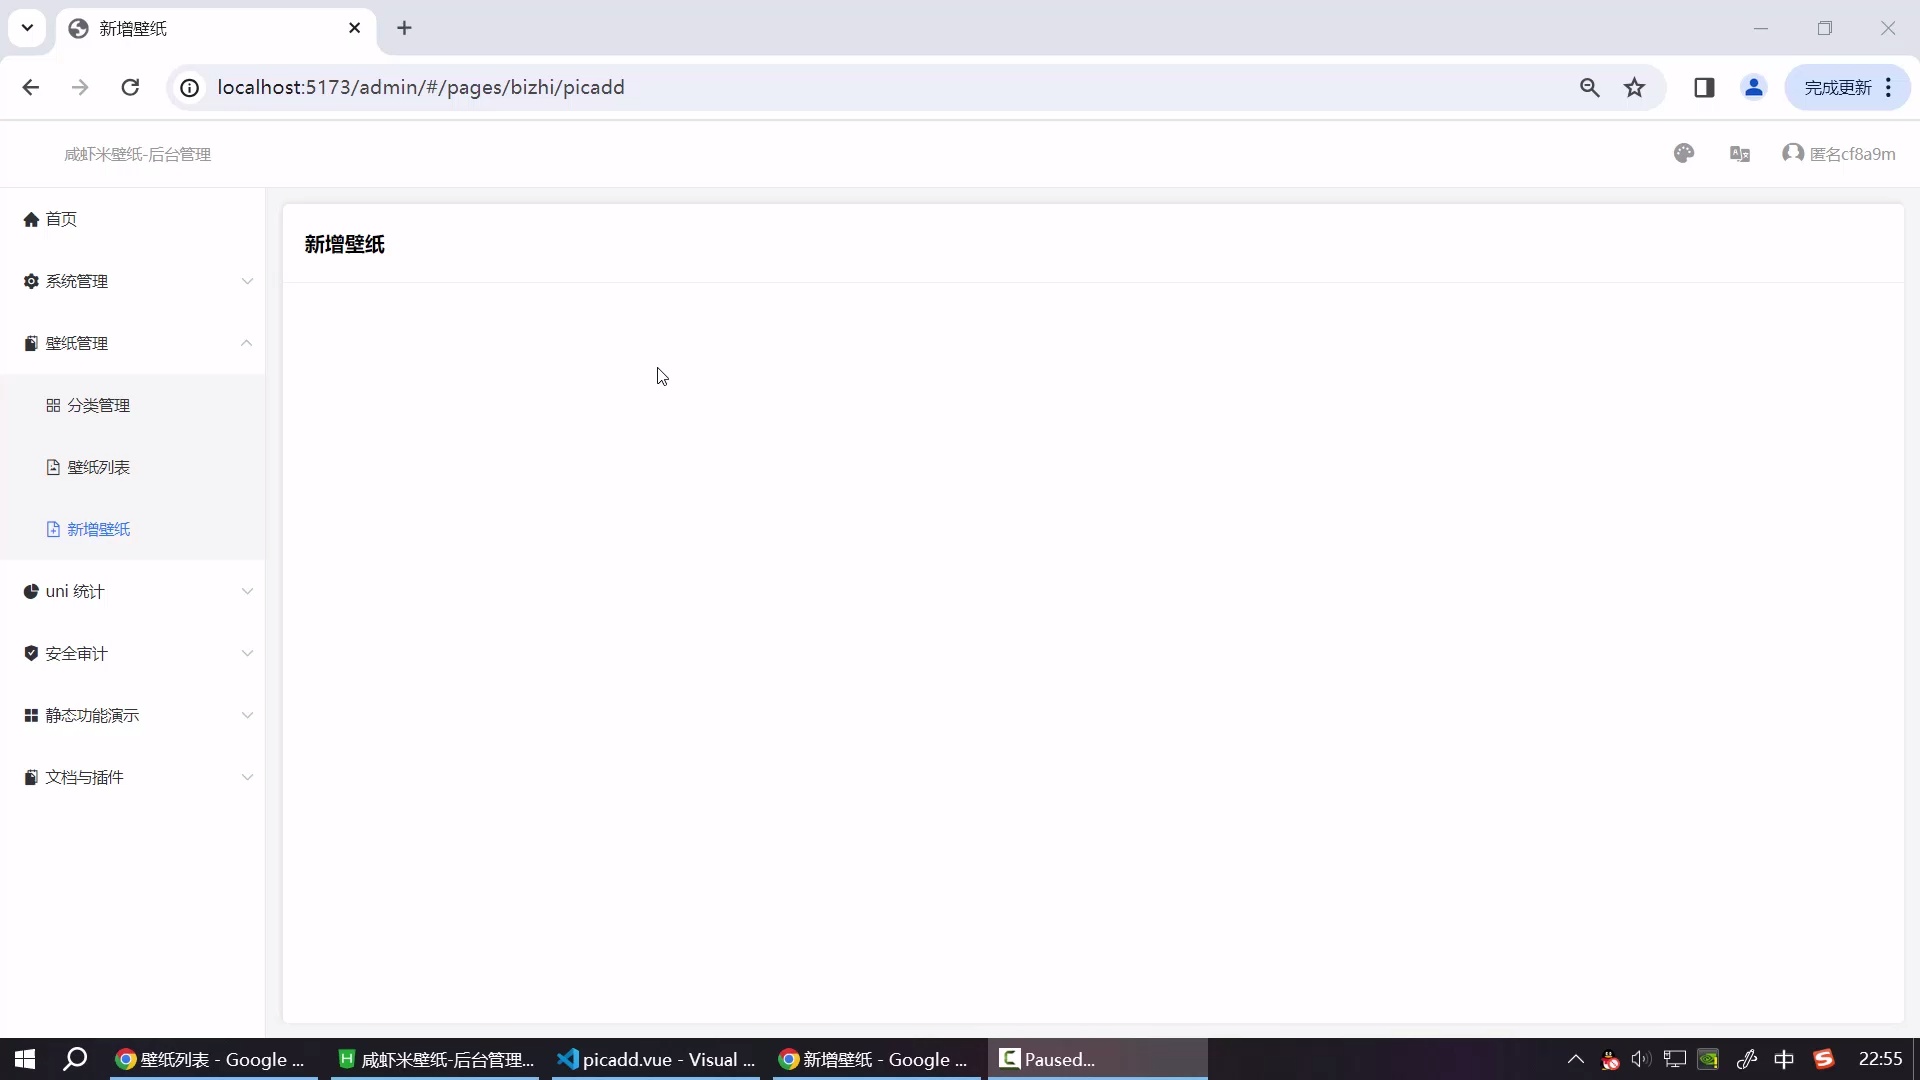Click the user avatar icon 匿名cf8a9m
1920x1080 pixels.
[1793, 153]
